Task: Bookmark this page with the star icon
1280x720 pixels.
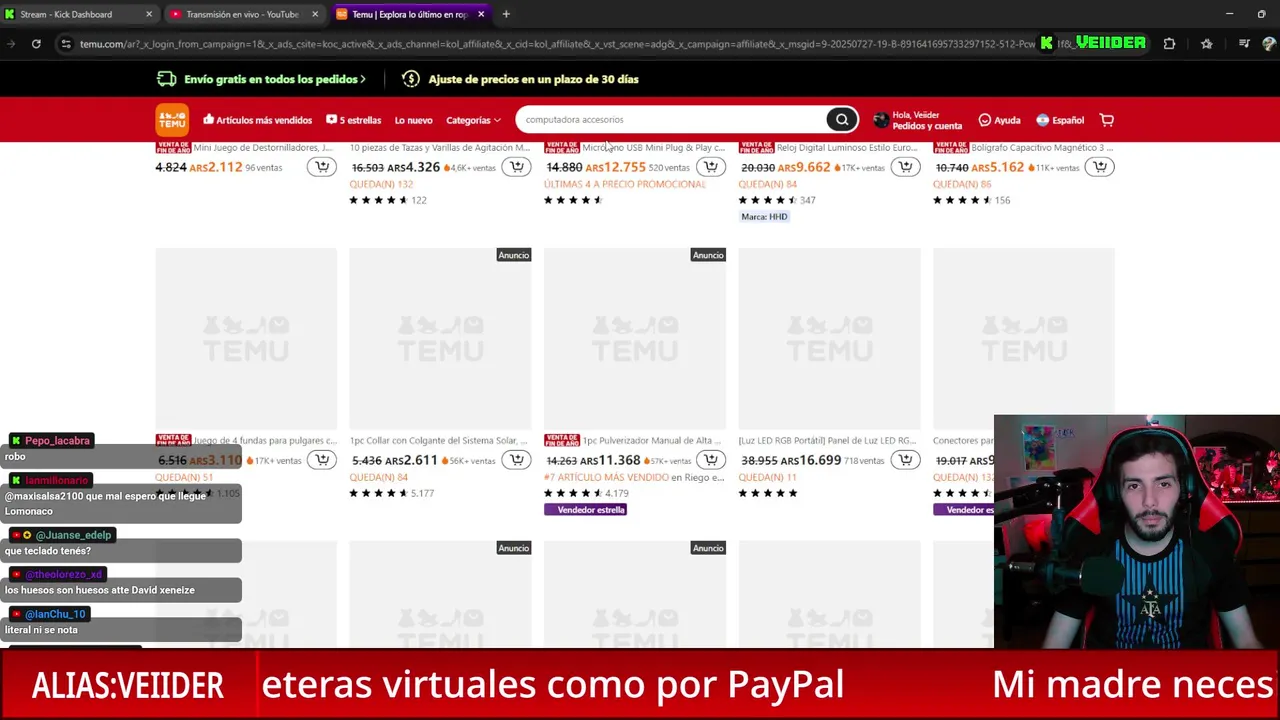Action: [x=1206, y=44]
